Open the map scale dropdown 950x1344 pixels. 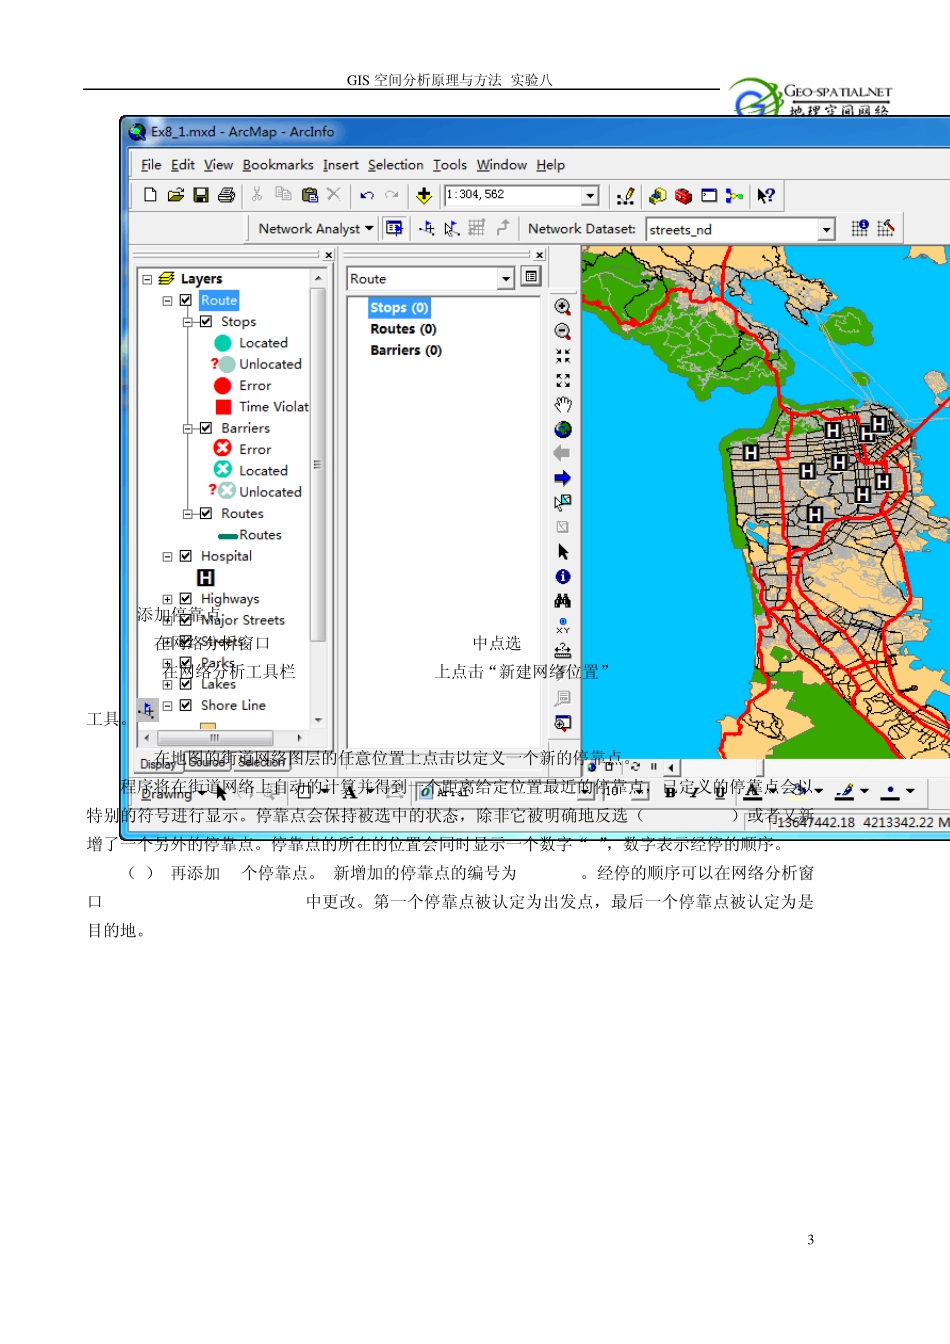click(590, 196)
